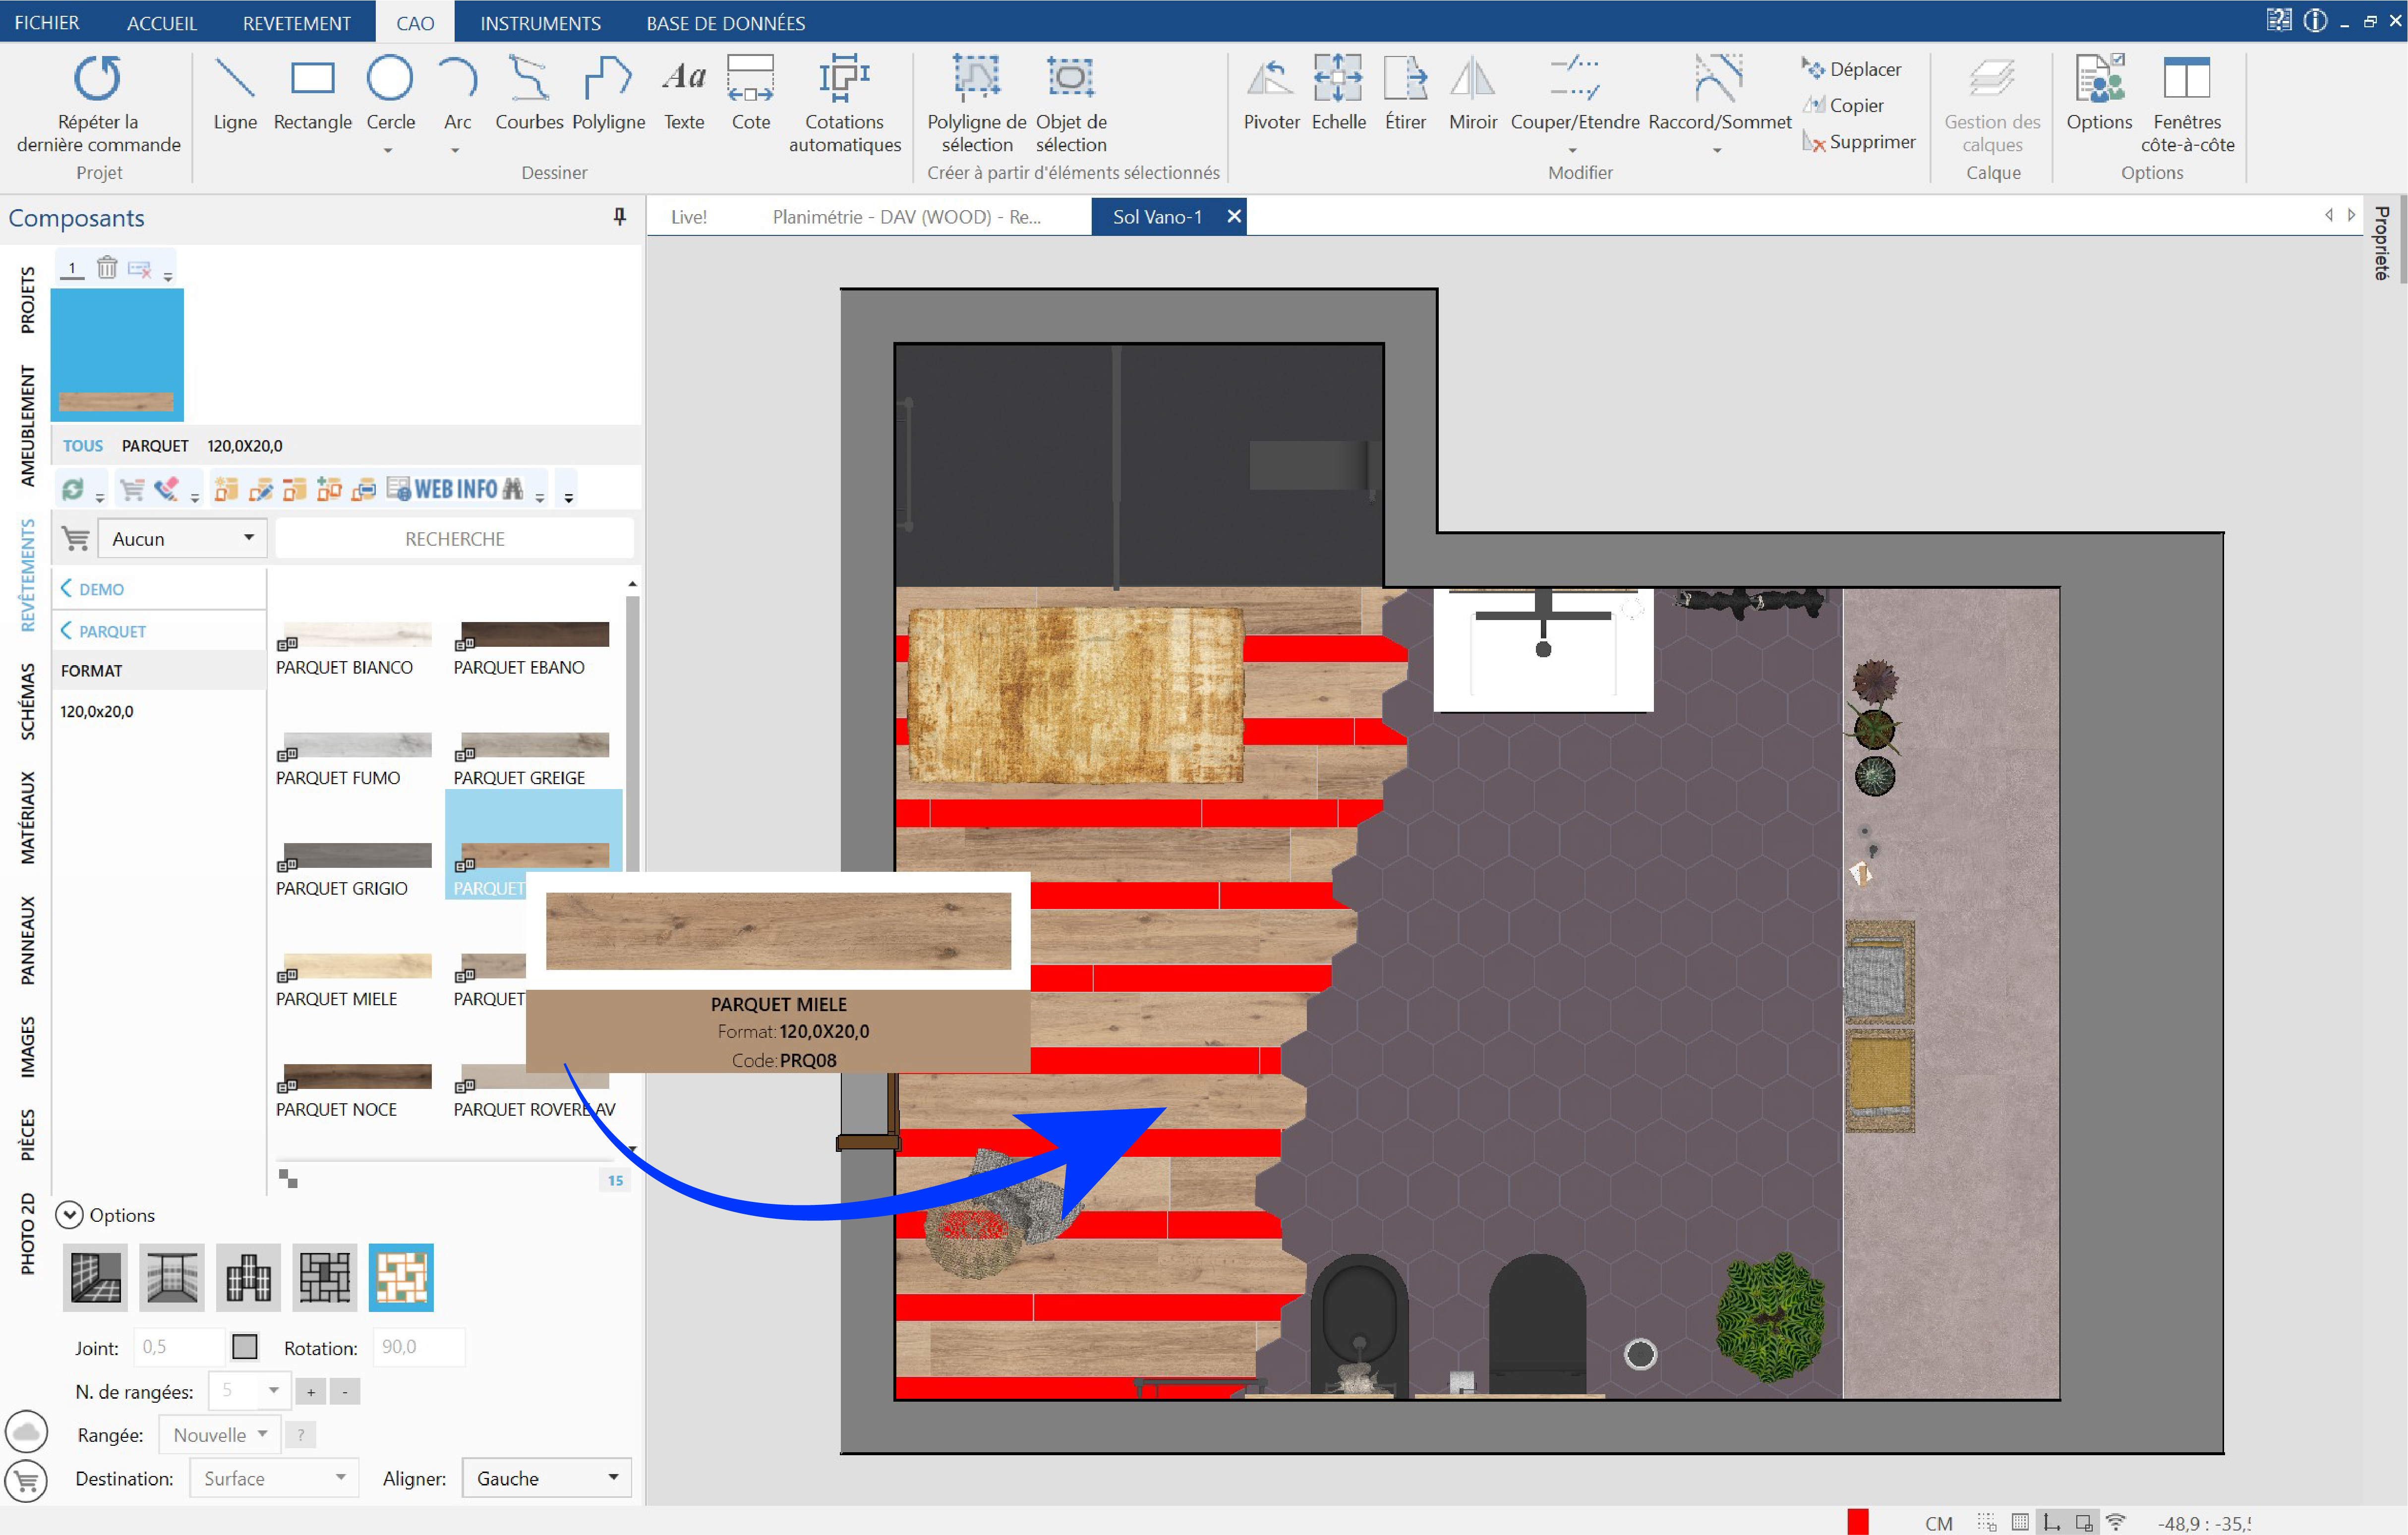Viewport: 2408px width, 1535px height.
Task: Go back from DEMO folder
Action: pos(92,589)
